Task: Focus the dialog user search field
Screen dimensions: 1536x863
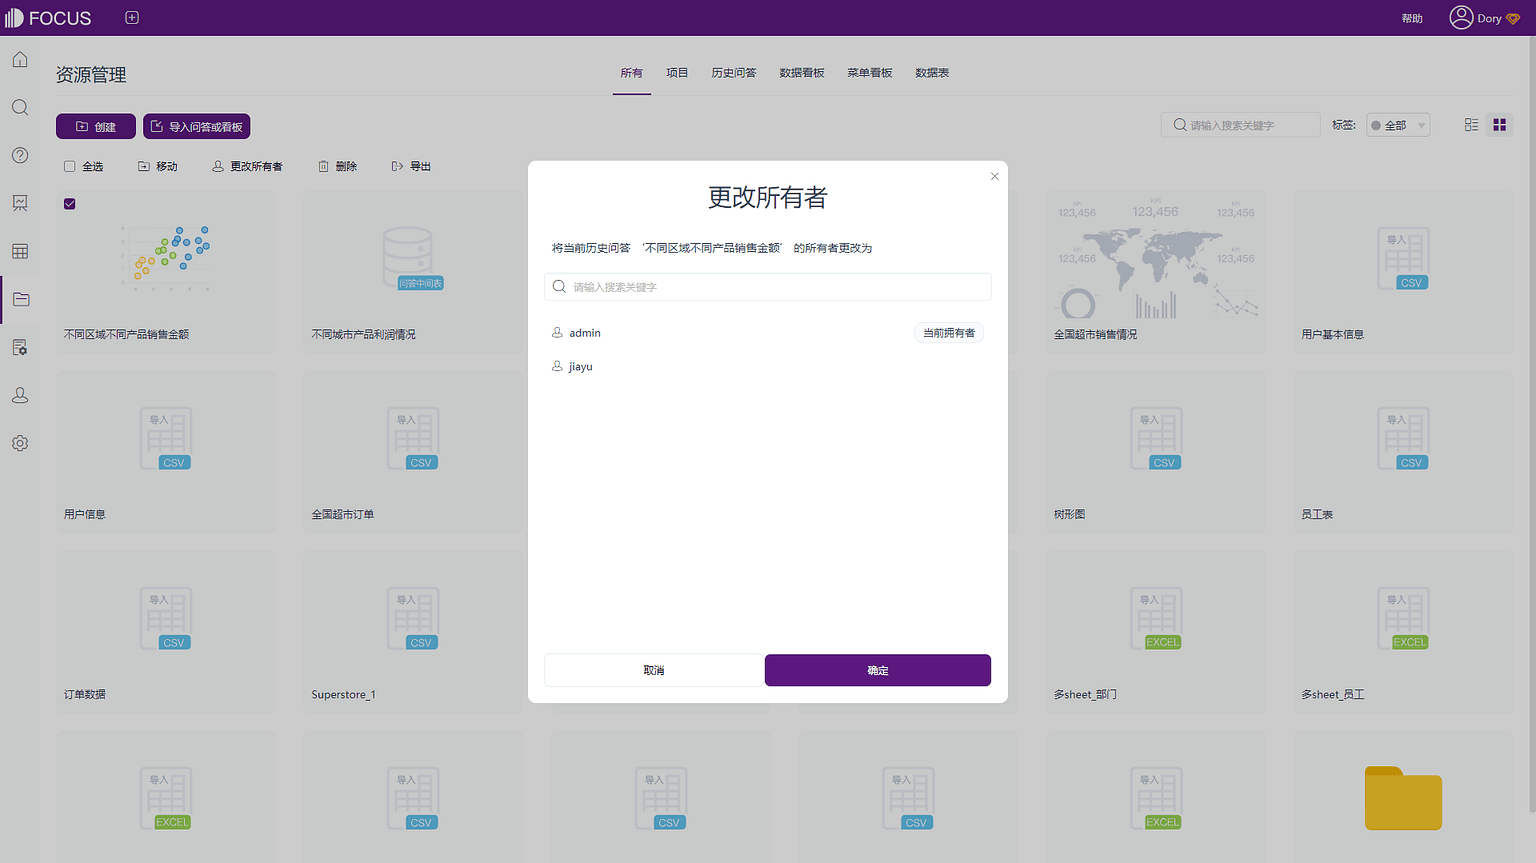Action: [768, 287]
